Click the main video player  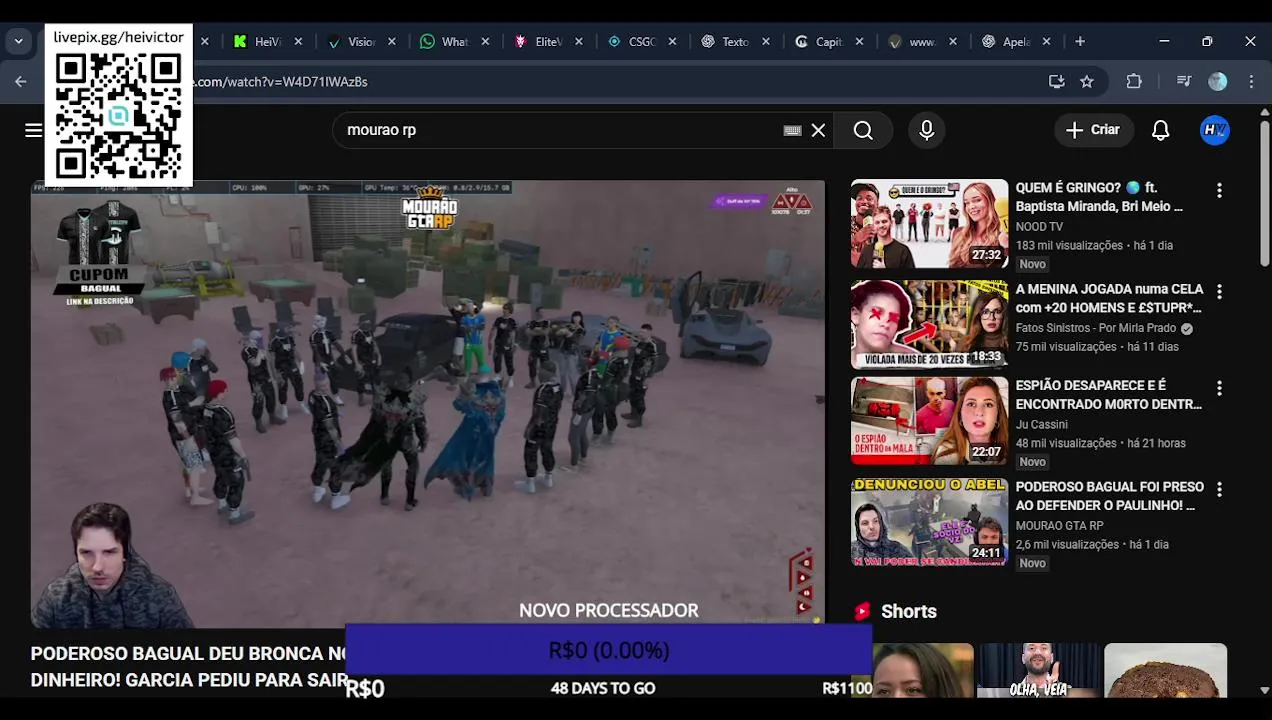click(x=428, y=404)
